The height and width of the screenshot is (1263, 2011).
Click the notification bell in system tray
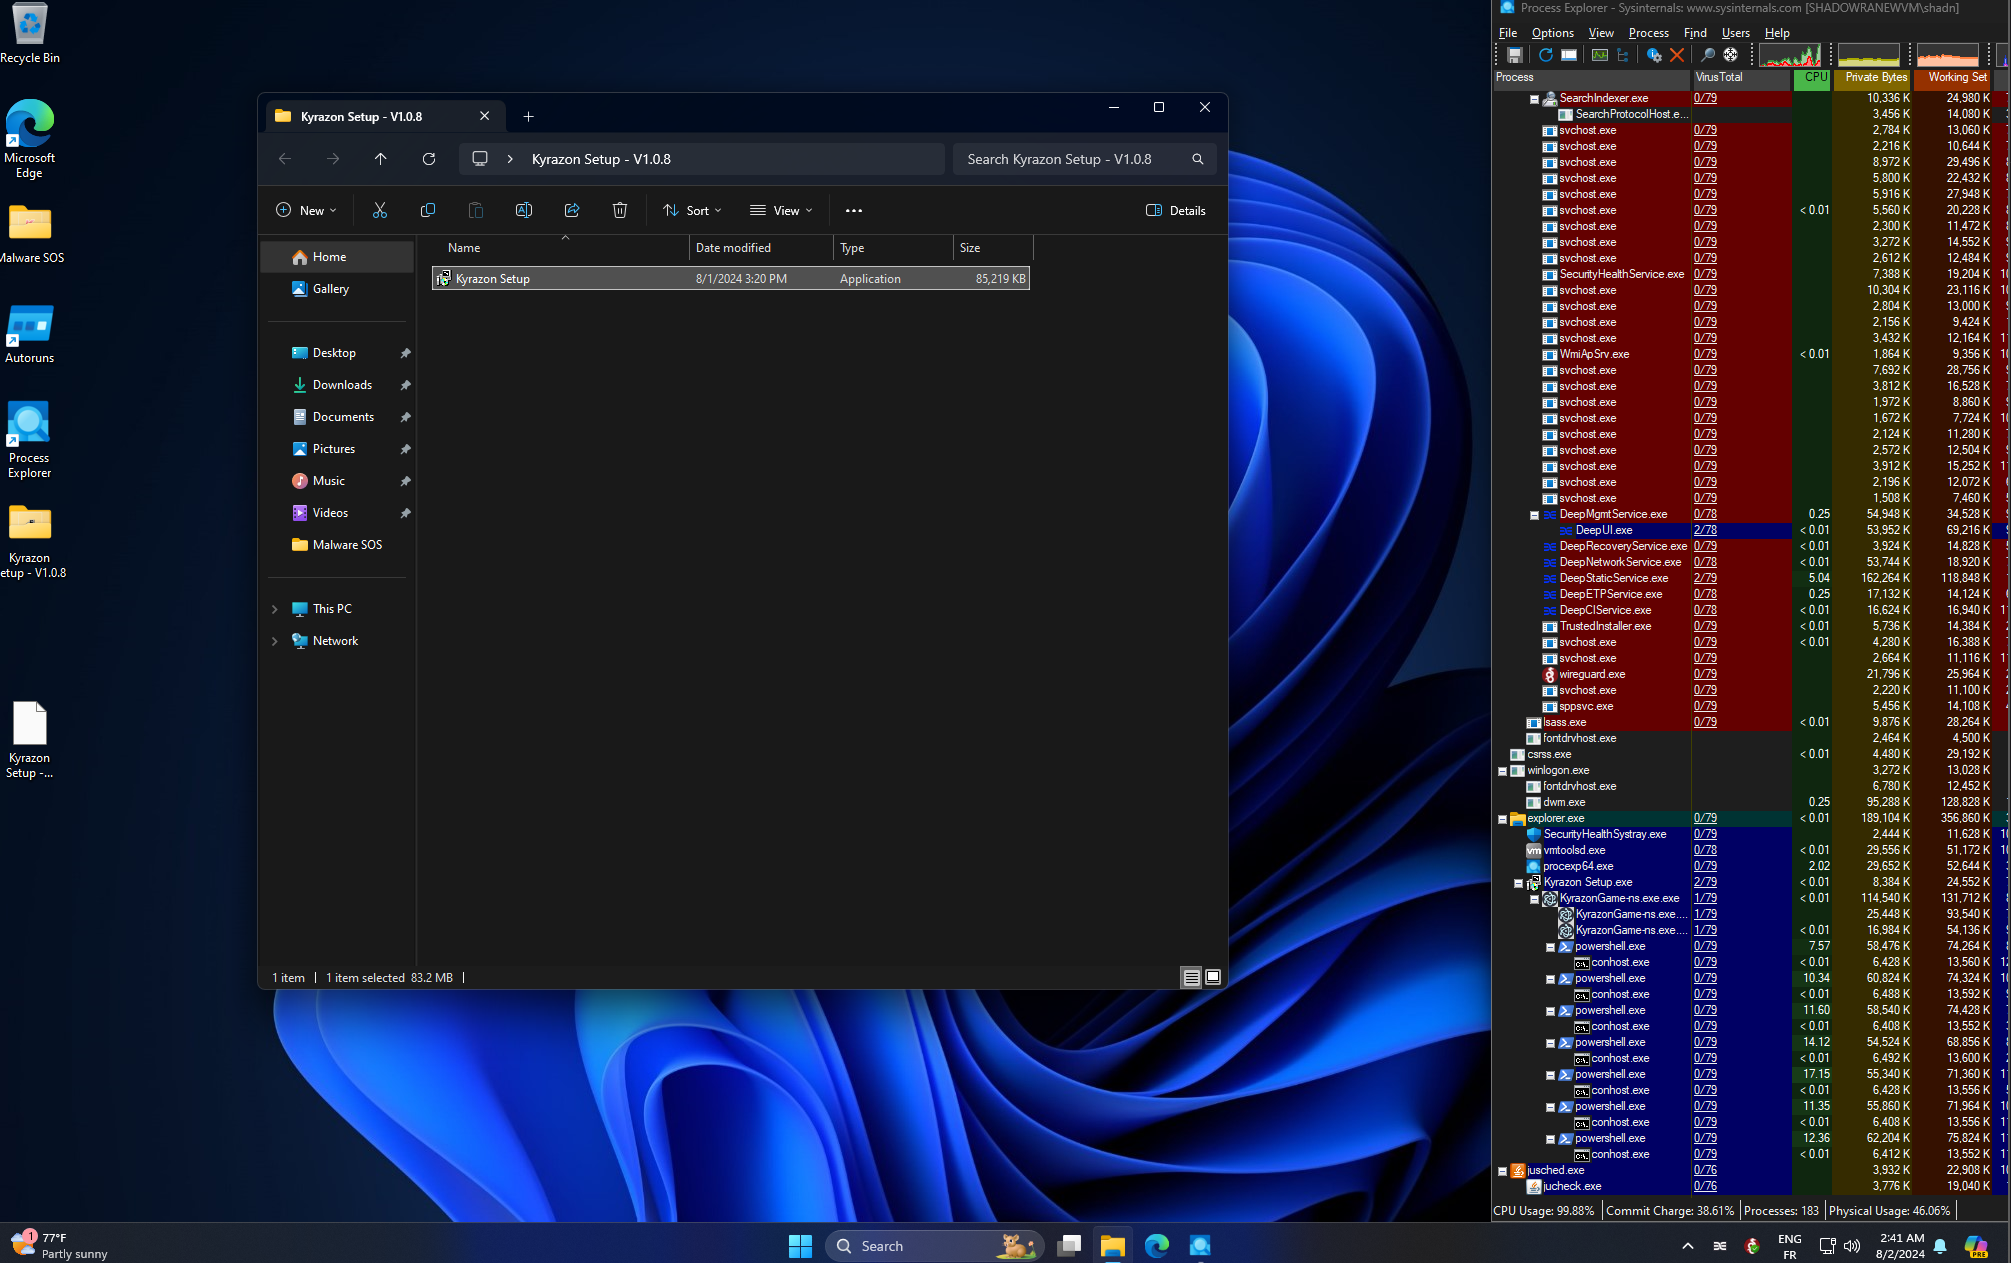1940,1246
